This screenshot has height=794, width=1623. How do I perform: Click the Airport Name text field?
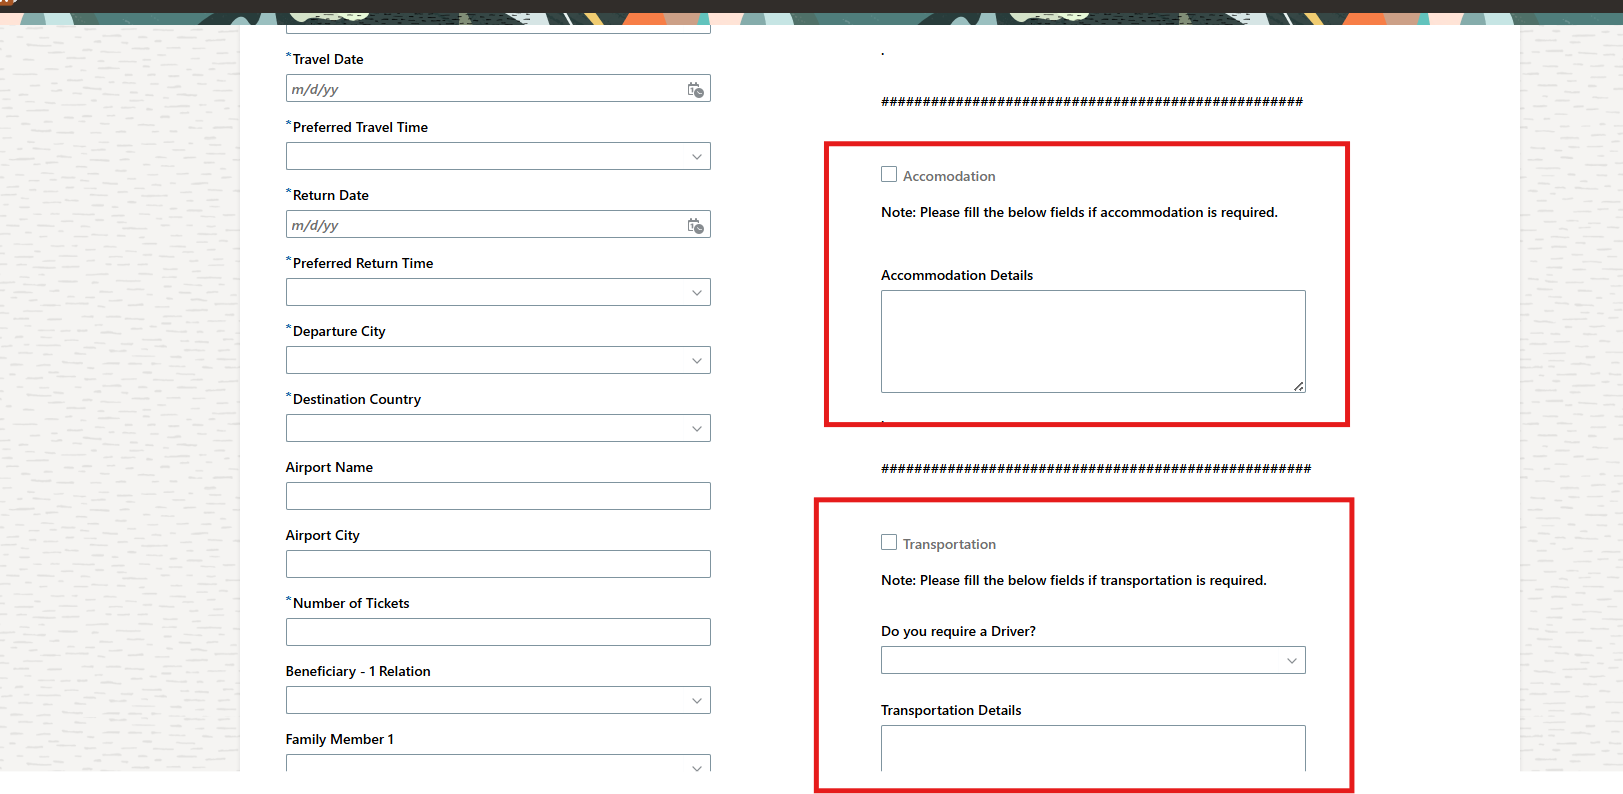point(498,497)
